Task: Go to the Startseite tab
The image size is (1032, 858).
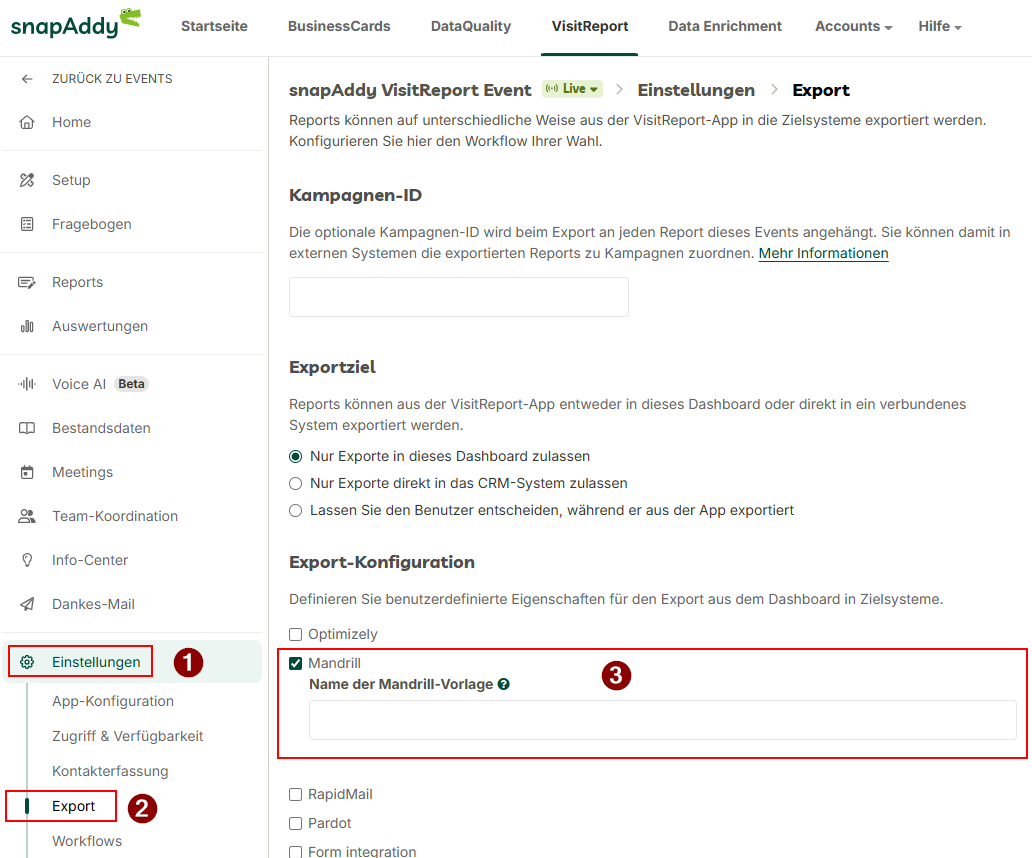Action: click(x=215, y=26)
